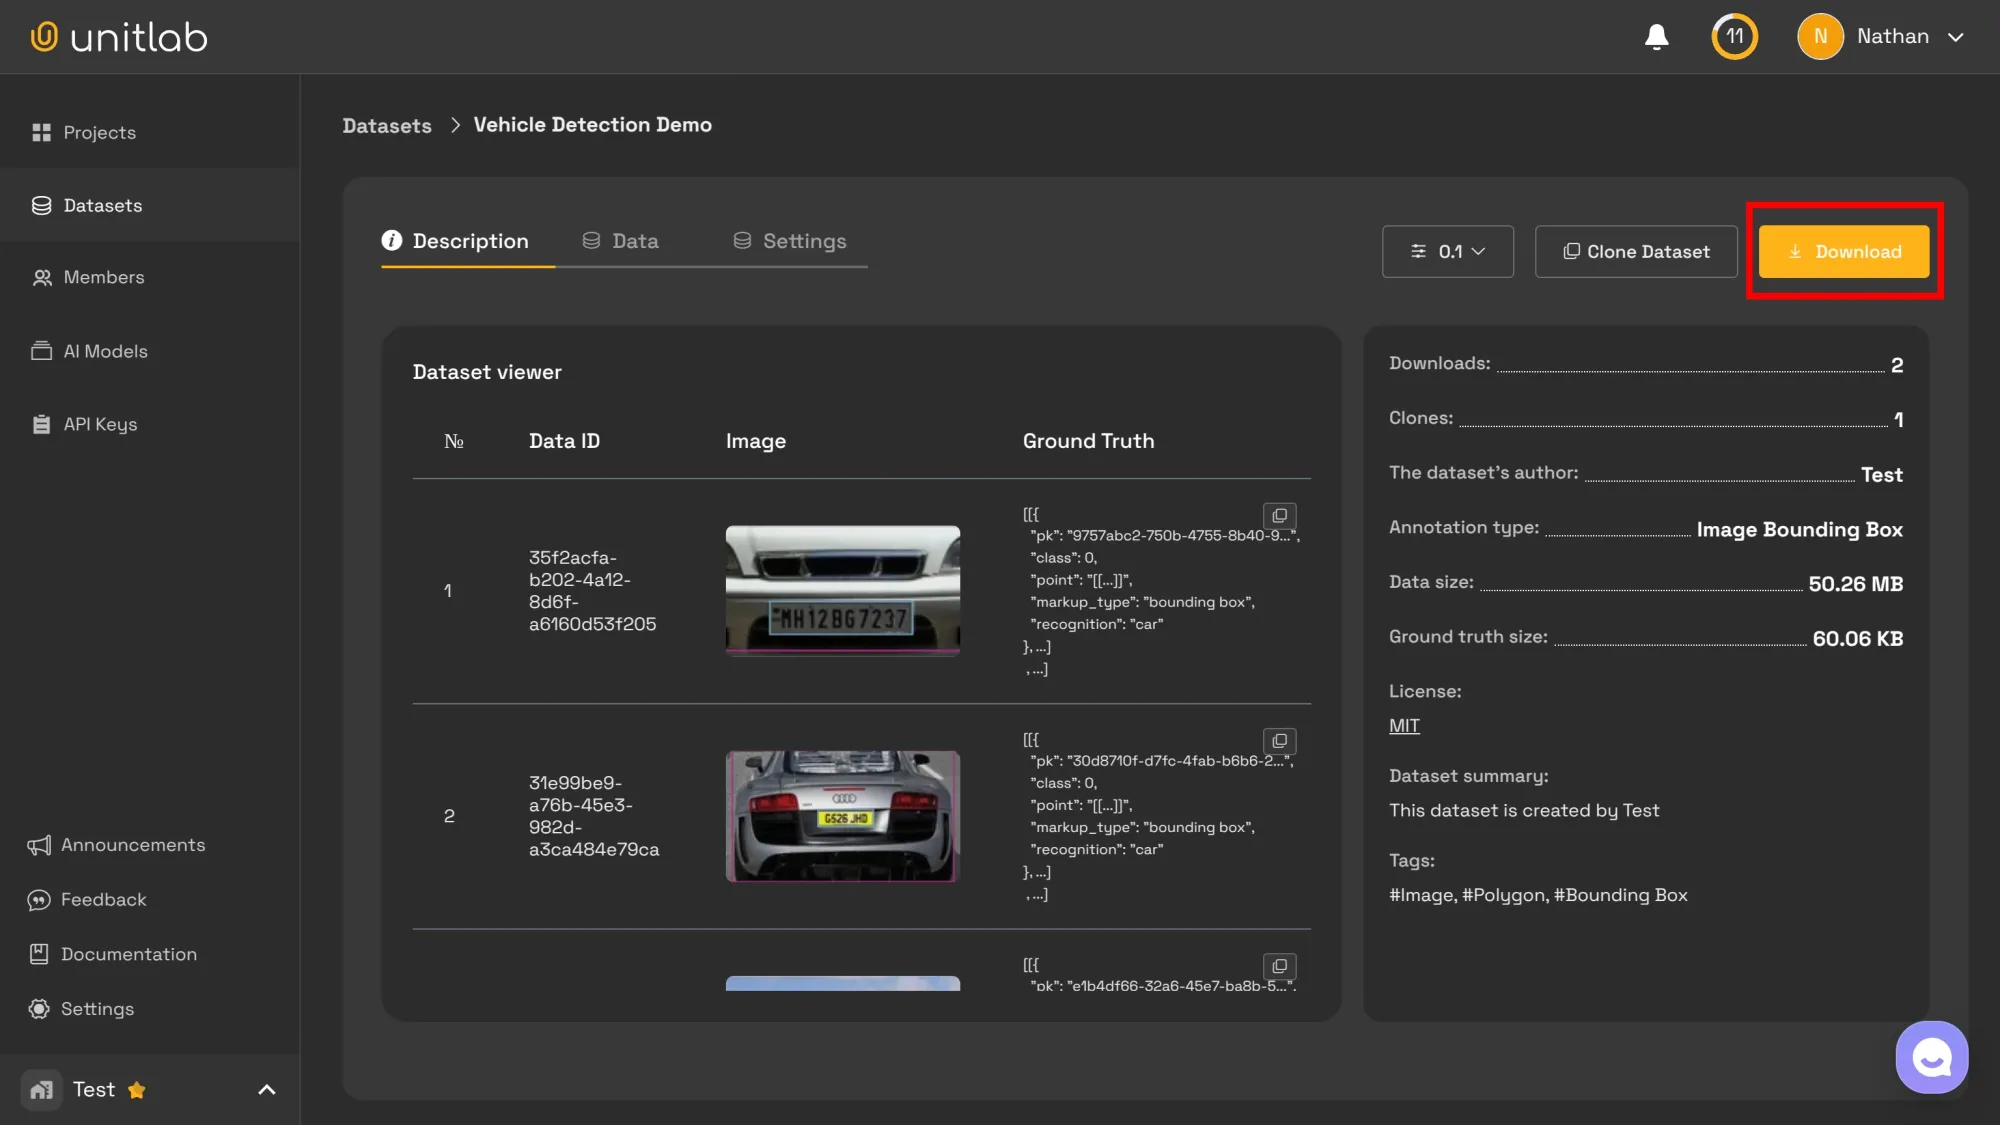Download the Vehicle Detection Demo dataset
This screenshot has height=1125, width=2000.
[x=1843, y=251]
